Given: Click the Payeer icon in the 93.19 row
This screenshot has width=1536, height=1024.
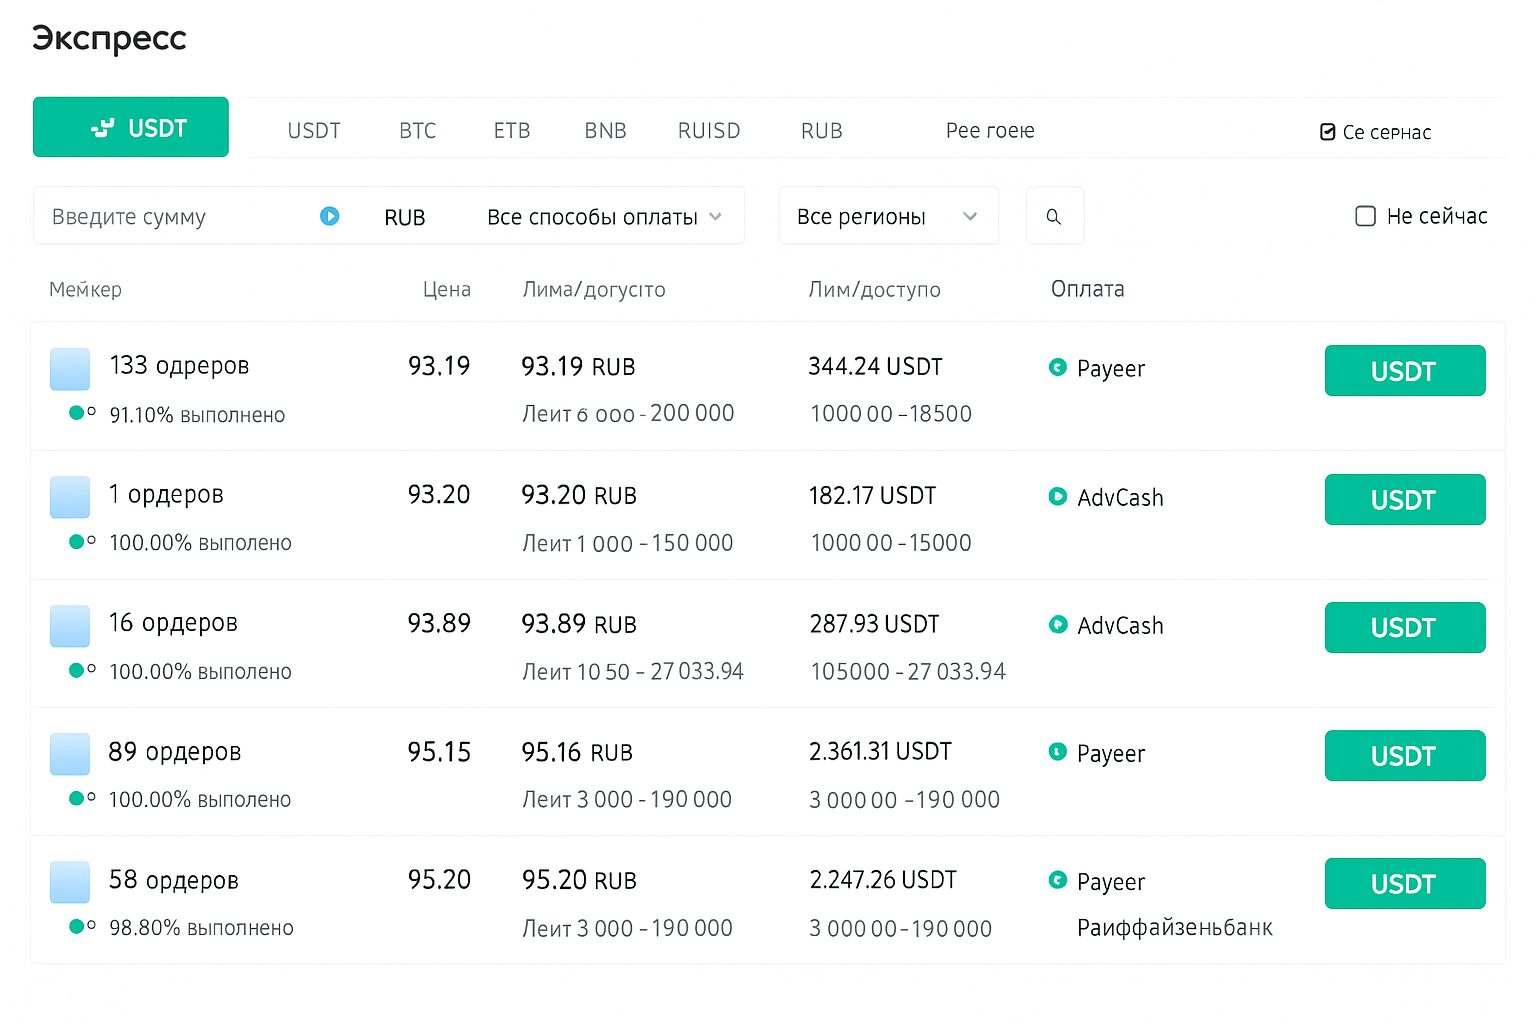Looking at the screenshot, I should pos(1058,367).
